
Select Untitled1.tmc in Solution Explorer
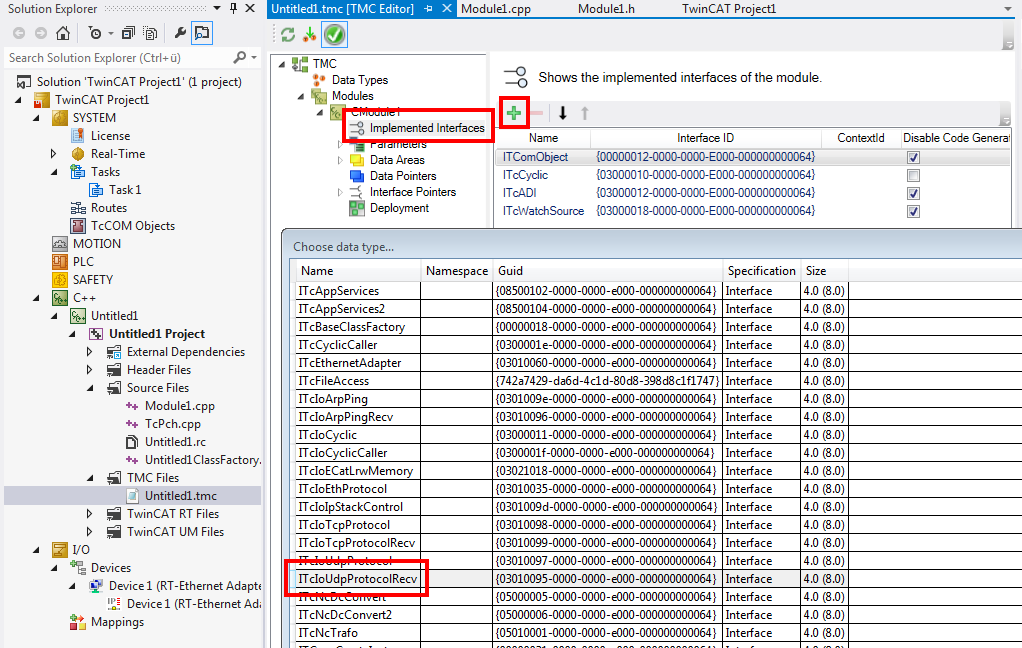[181, 496]
